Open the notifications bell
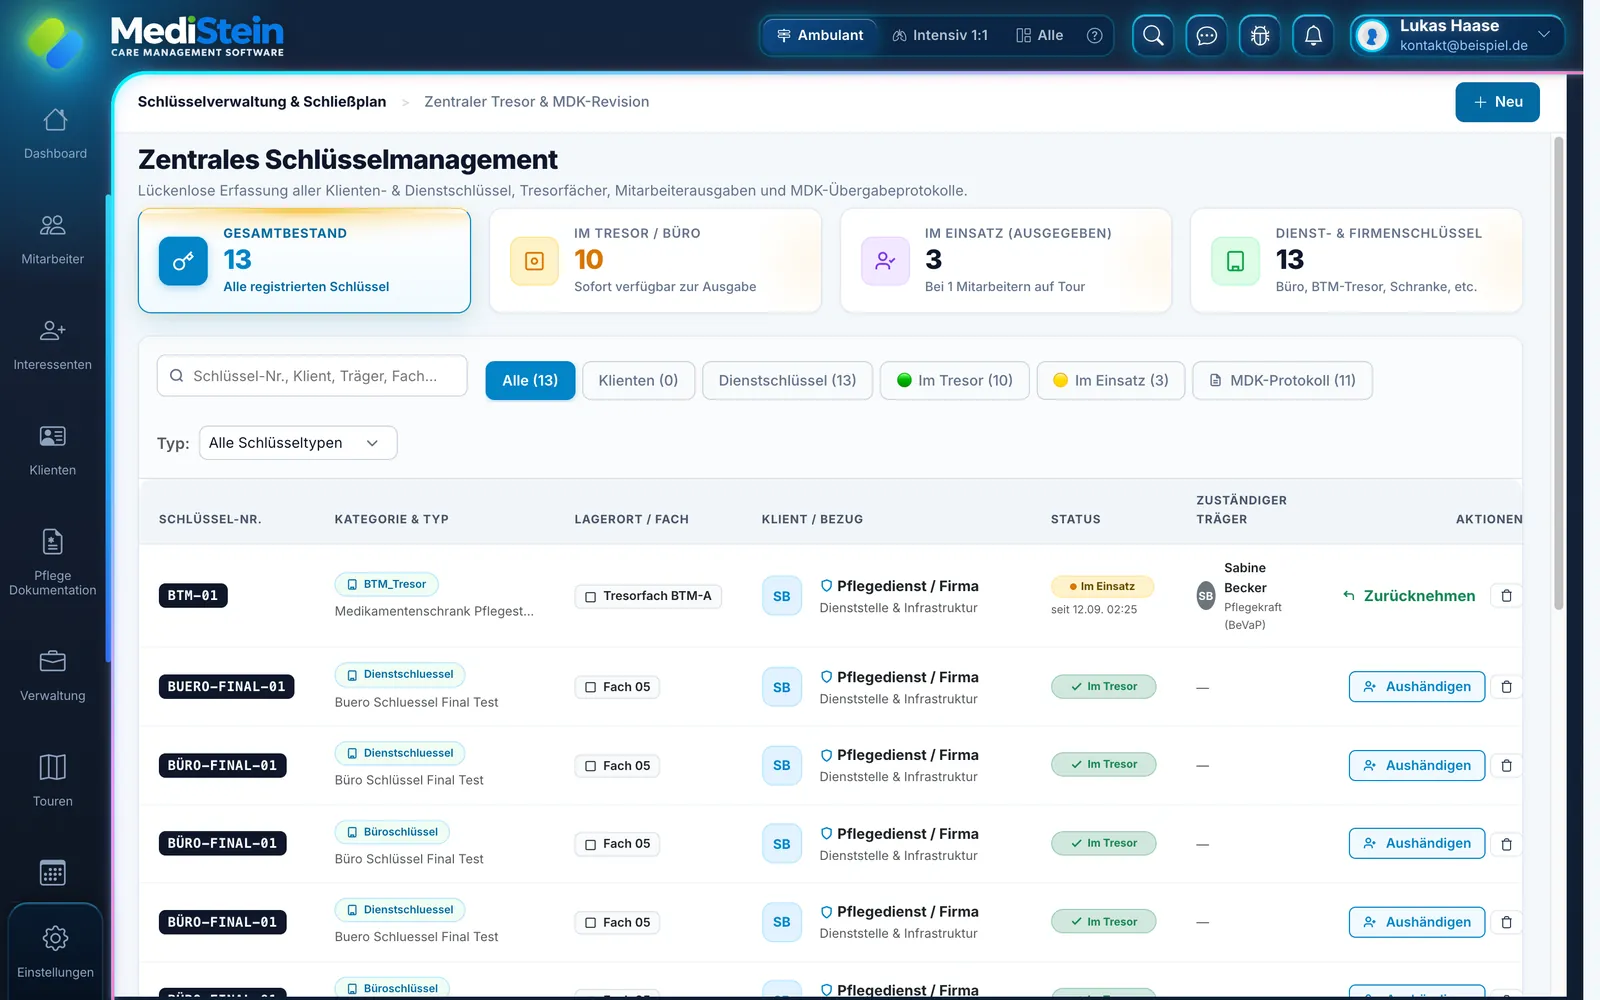1600x1000 pixels. point(1314,36)
